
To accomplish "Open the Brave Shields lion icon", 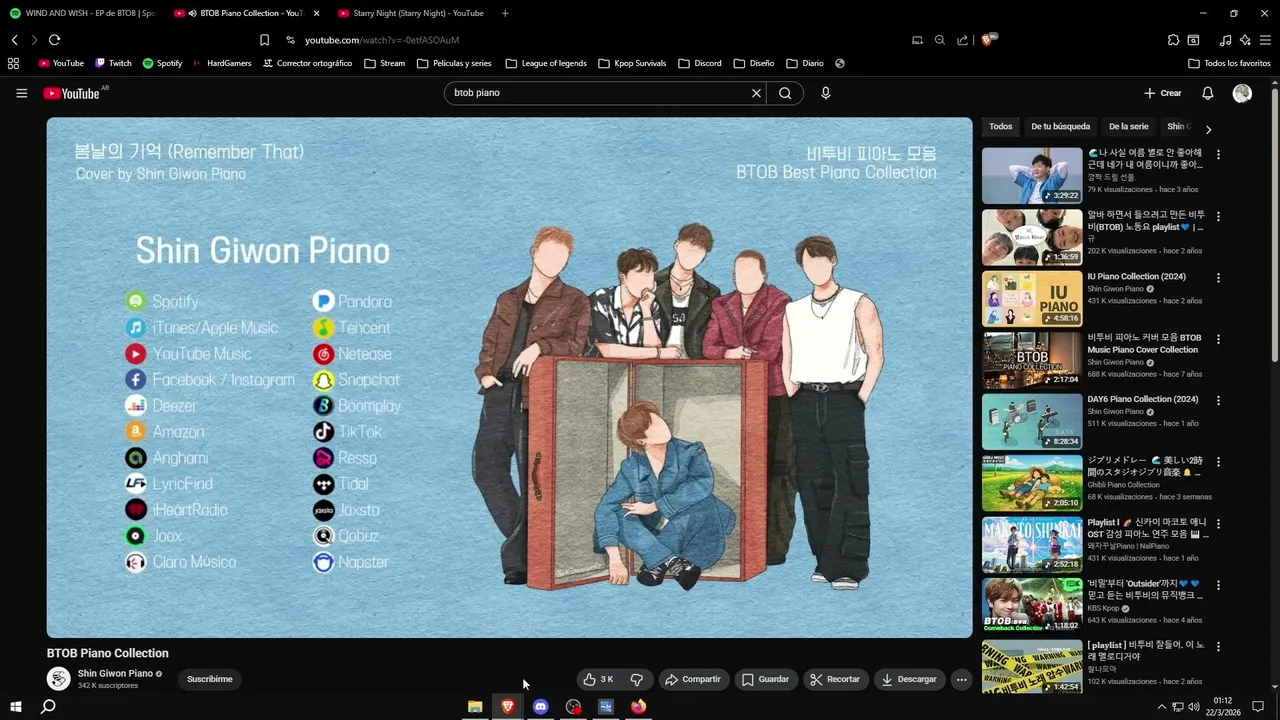I will (x=988, y=40).
